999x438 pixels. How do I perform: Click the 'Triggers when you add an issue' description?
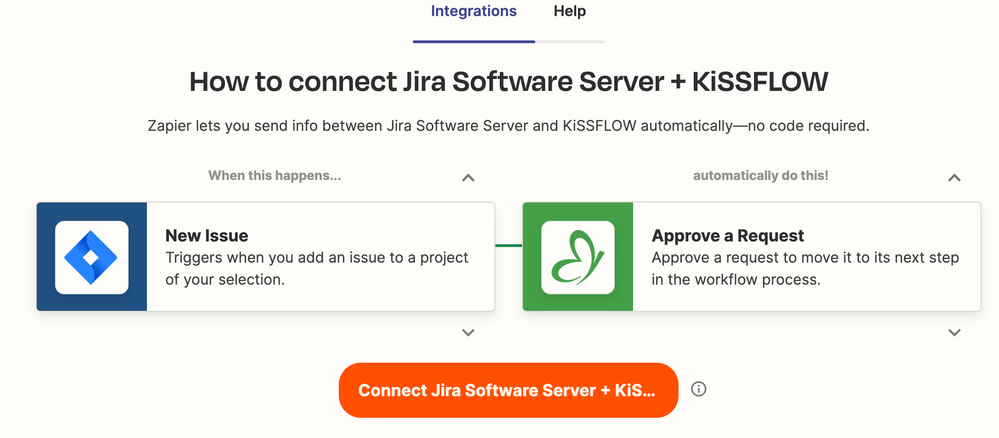317,268
